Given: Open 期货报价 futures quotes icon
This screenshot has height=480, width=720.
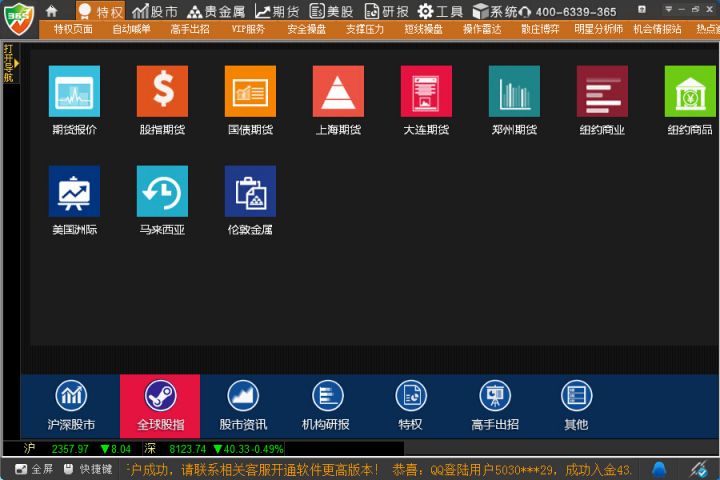Looking at the screenshot, I should coord(74,92).
